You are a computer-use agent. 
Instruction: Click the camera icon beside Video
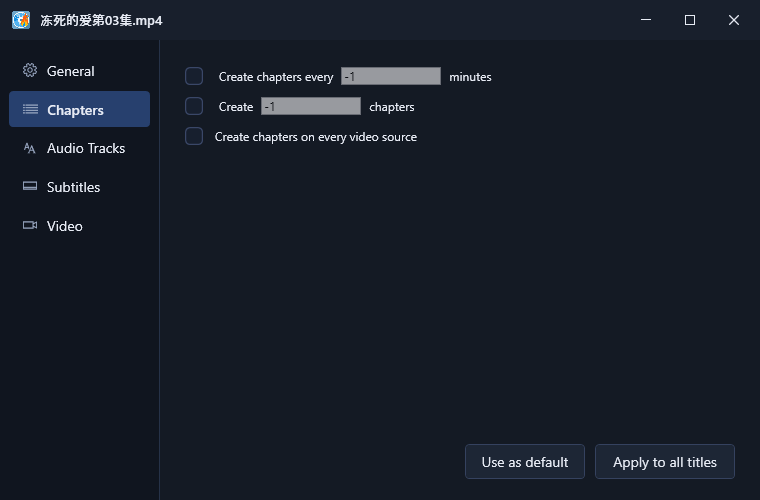(30, 225)
